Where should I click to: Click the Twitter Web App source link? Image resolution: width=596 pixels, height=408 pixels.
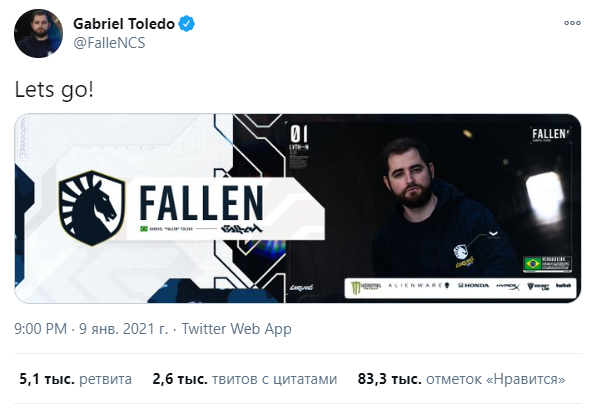coord(236,329)
